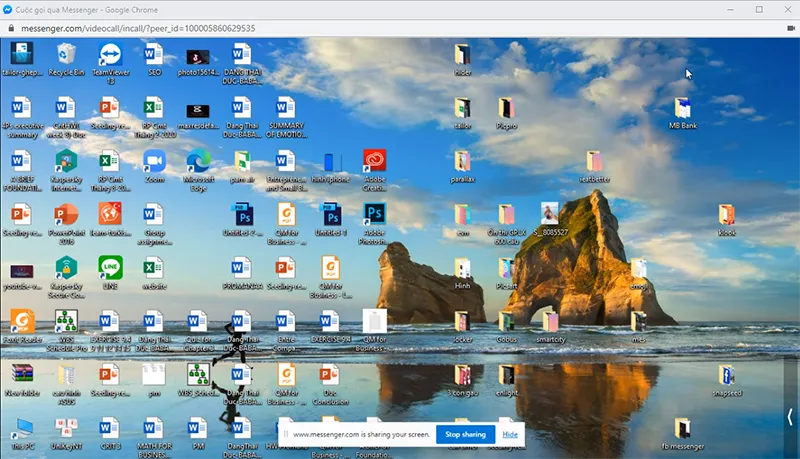Open the Recycle Bin desktop icon
The height and width of the screenshot is (459, 800).
click(66, 55)
